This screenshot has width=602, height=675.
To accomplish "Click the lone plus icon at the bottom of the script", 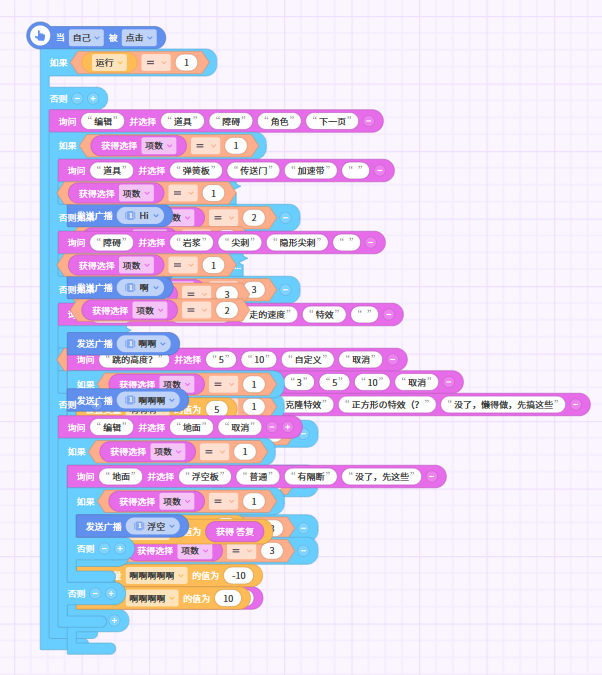I will (x=115, y=620).
